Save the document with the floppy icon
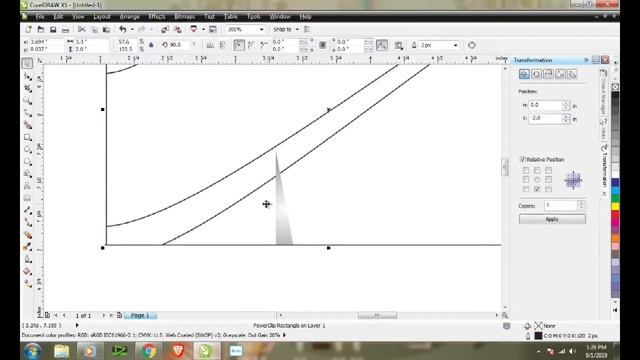The height and width of the screenshot is (360, 640). (x=53, y=29)
